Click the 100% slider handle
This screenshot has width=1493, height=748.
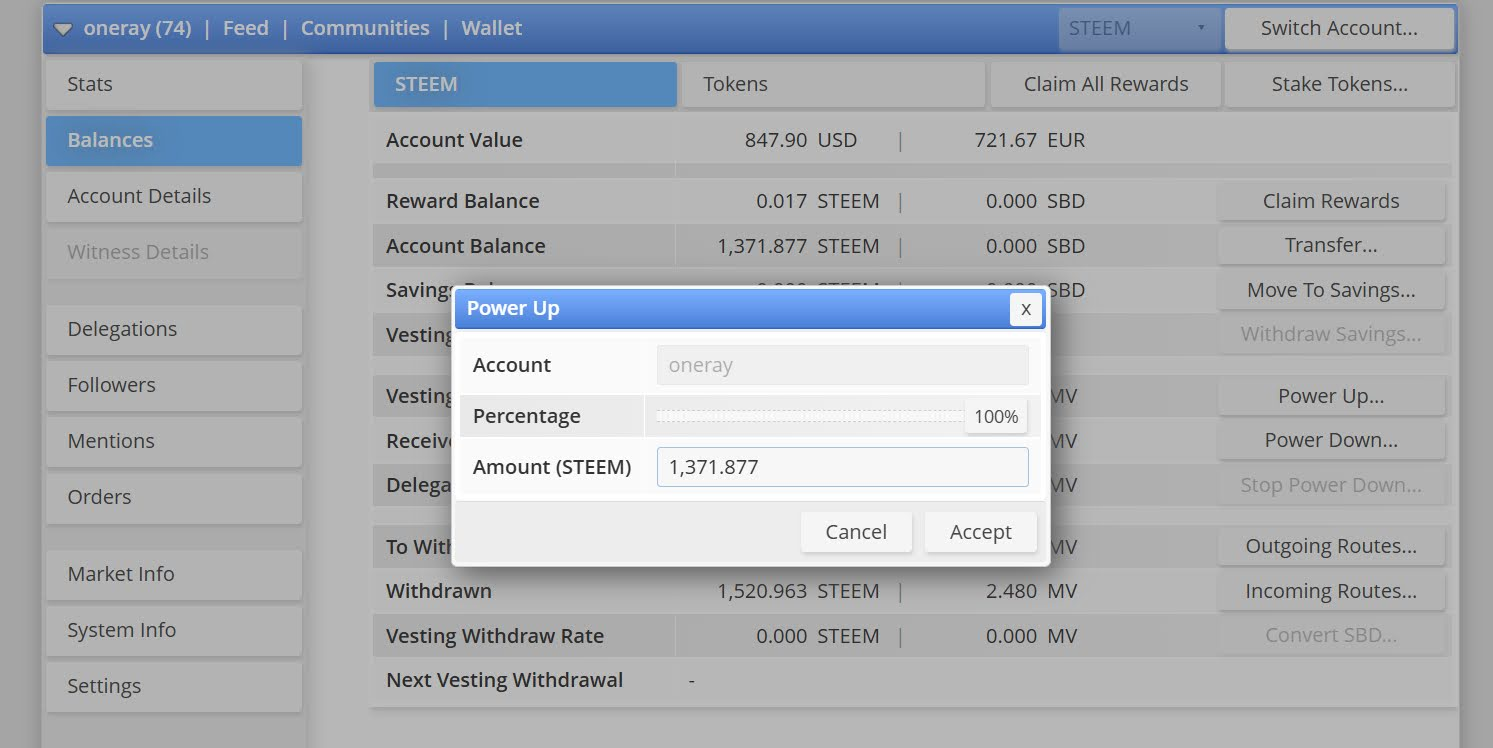996,416
